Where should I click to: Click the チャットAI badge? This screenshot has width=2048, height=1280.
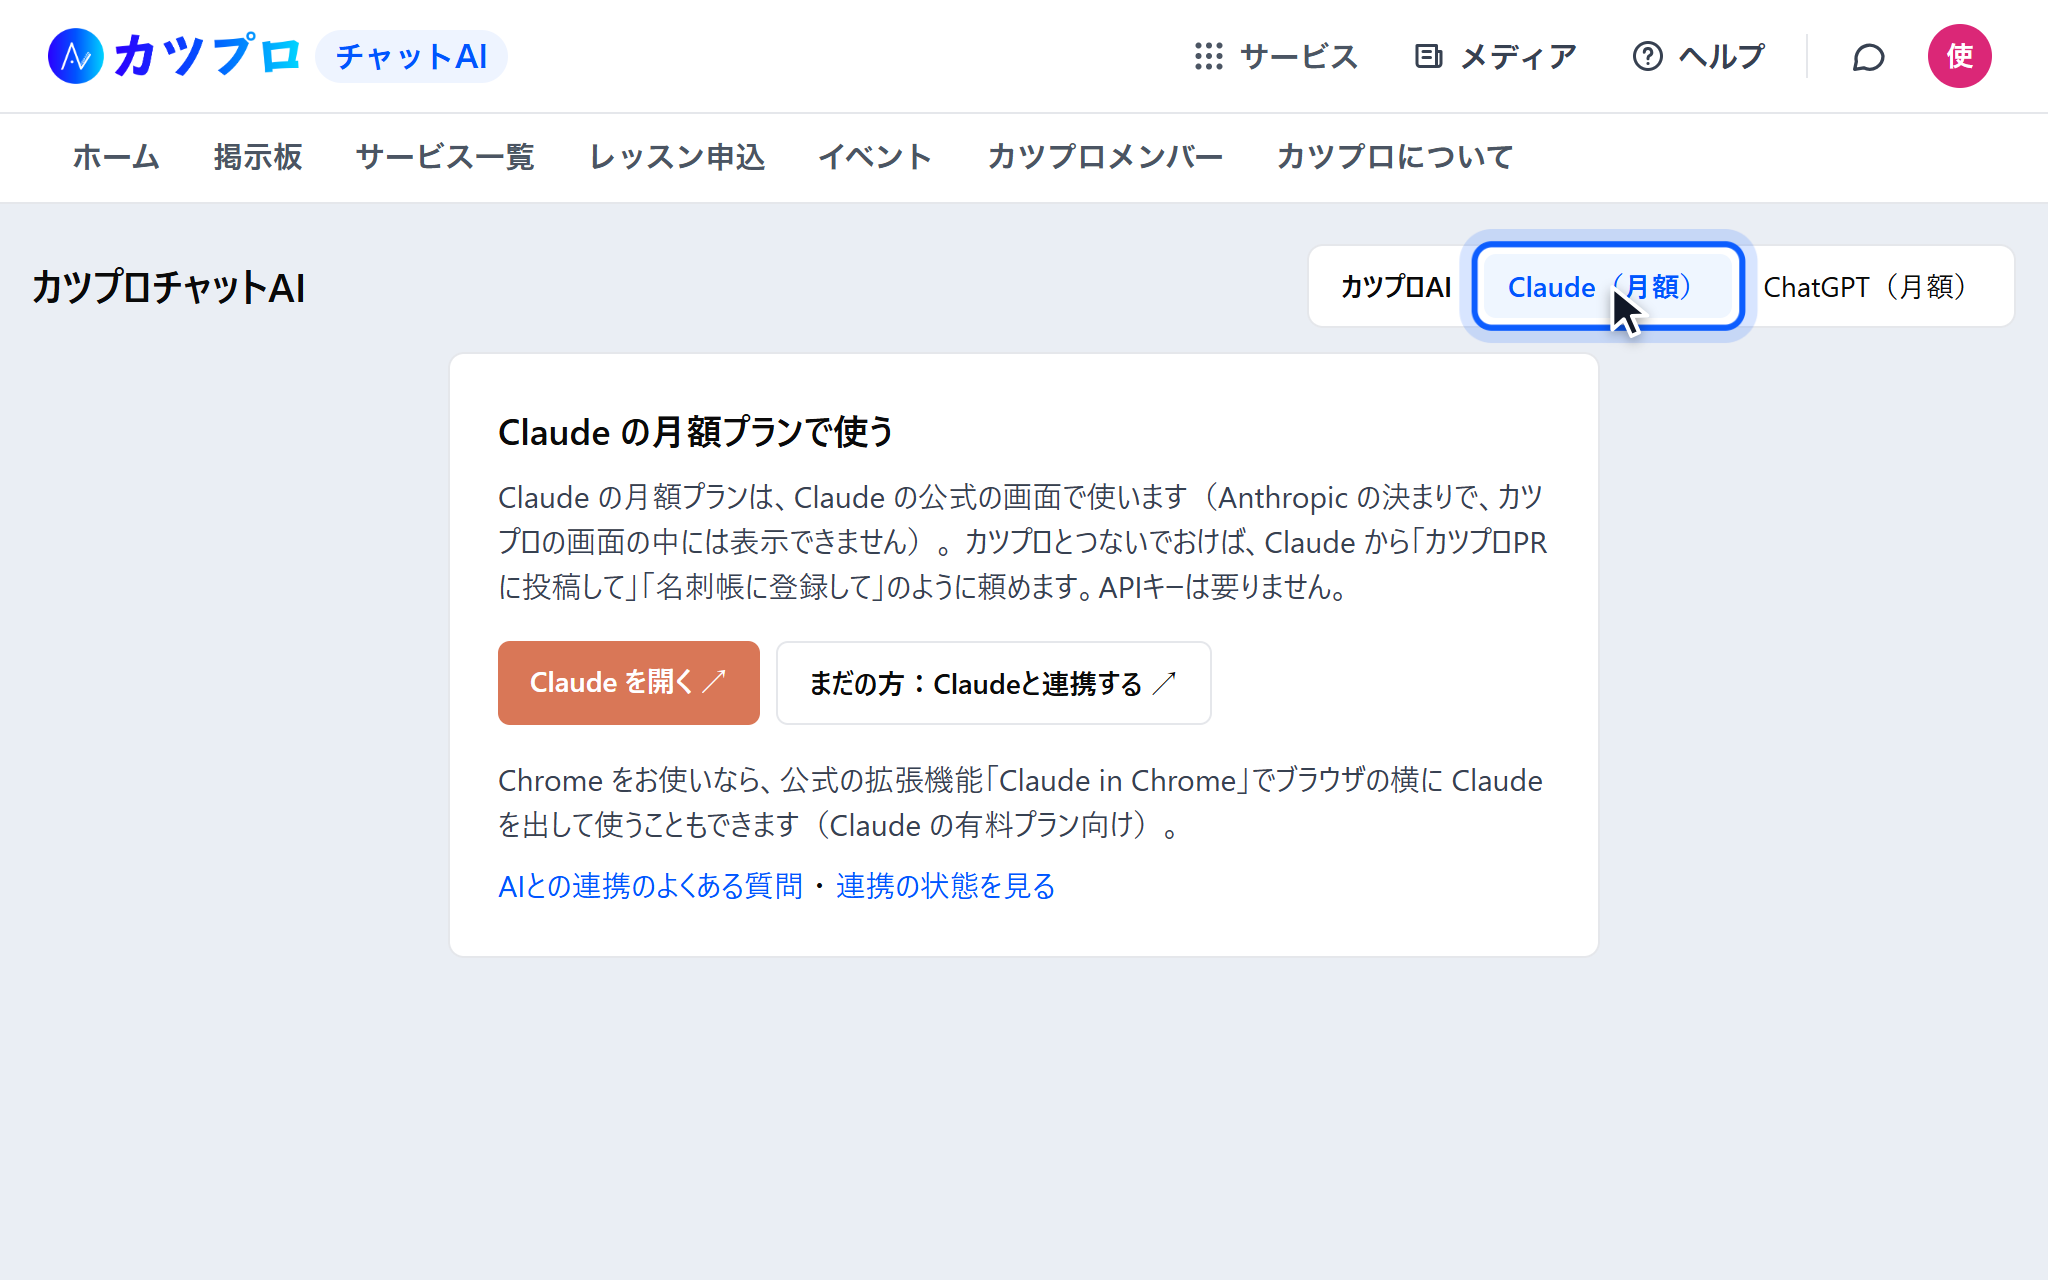pos(411,56)
